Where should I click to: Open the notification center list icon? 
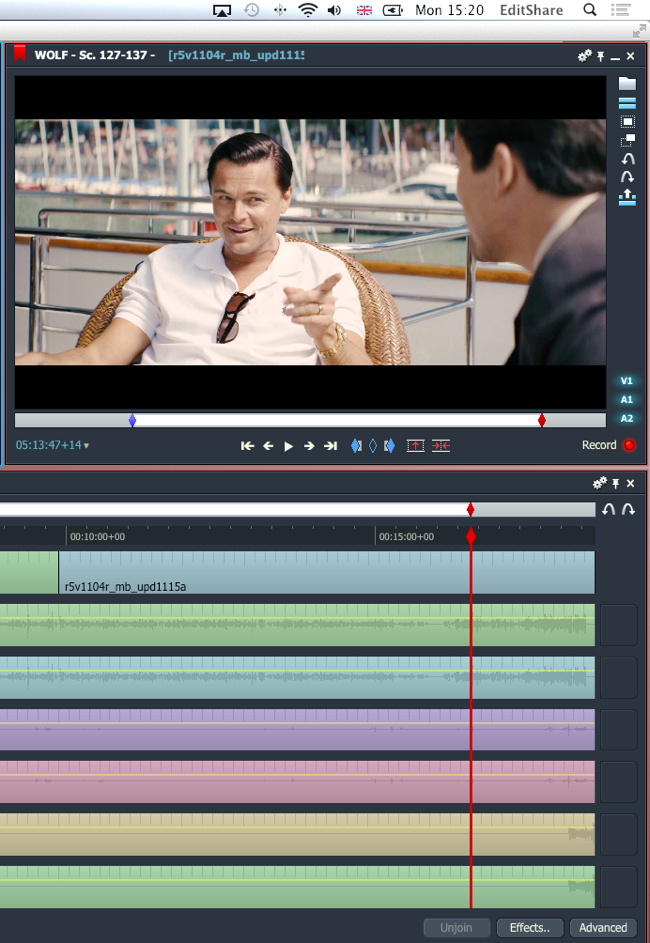pos(621,10)
